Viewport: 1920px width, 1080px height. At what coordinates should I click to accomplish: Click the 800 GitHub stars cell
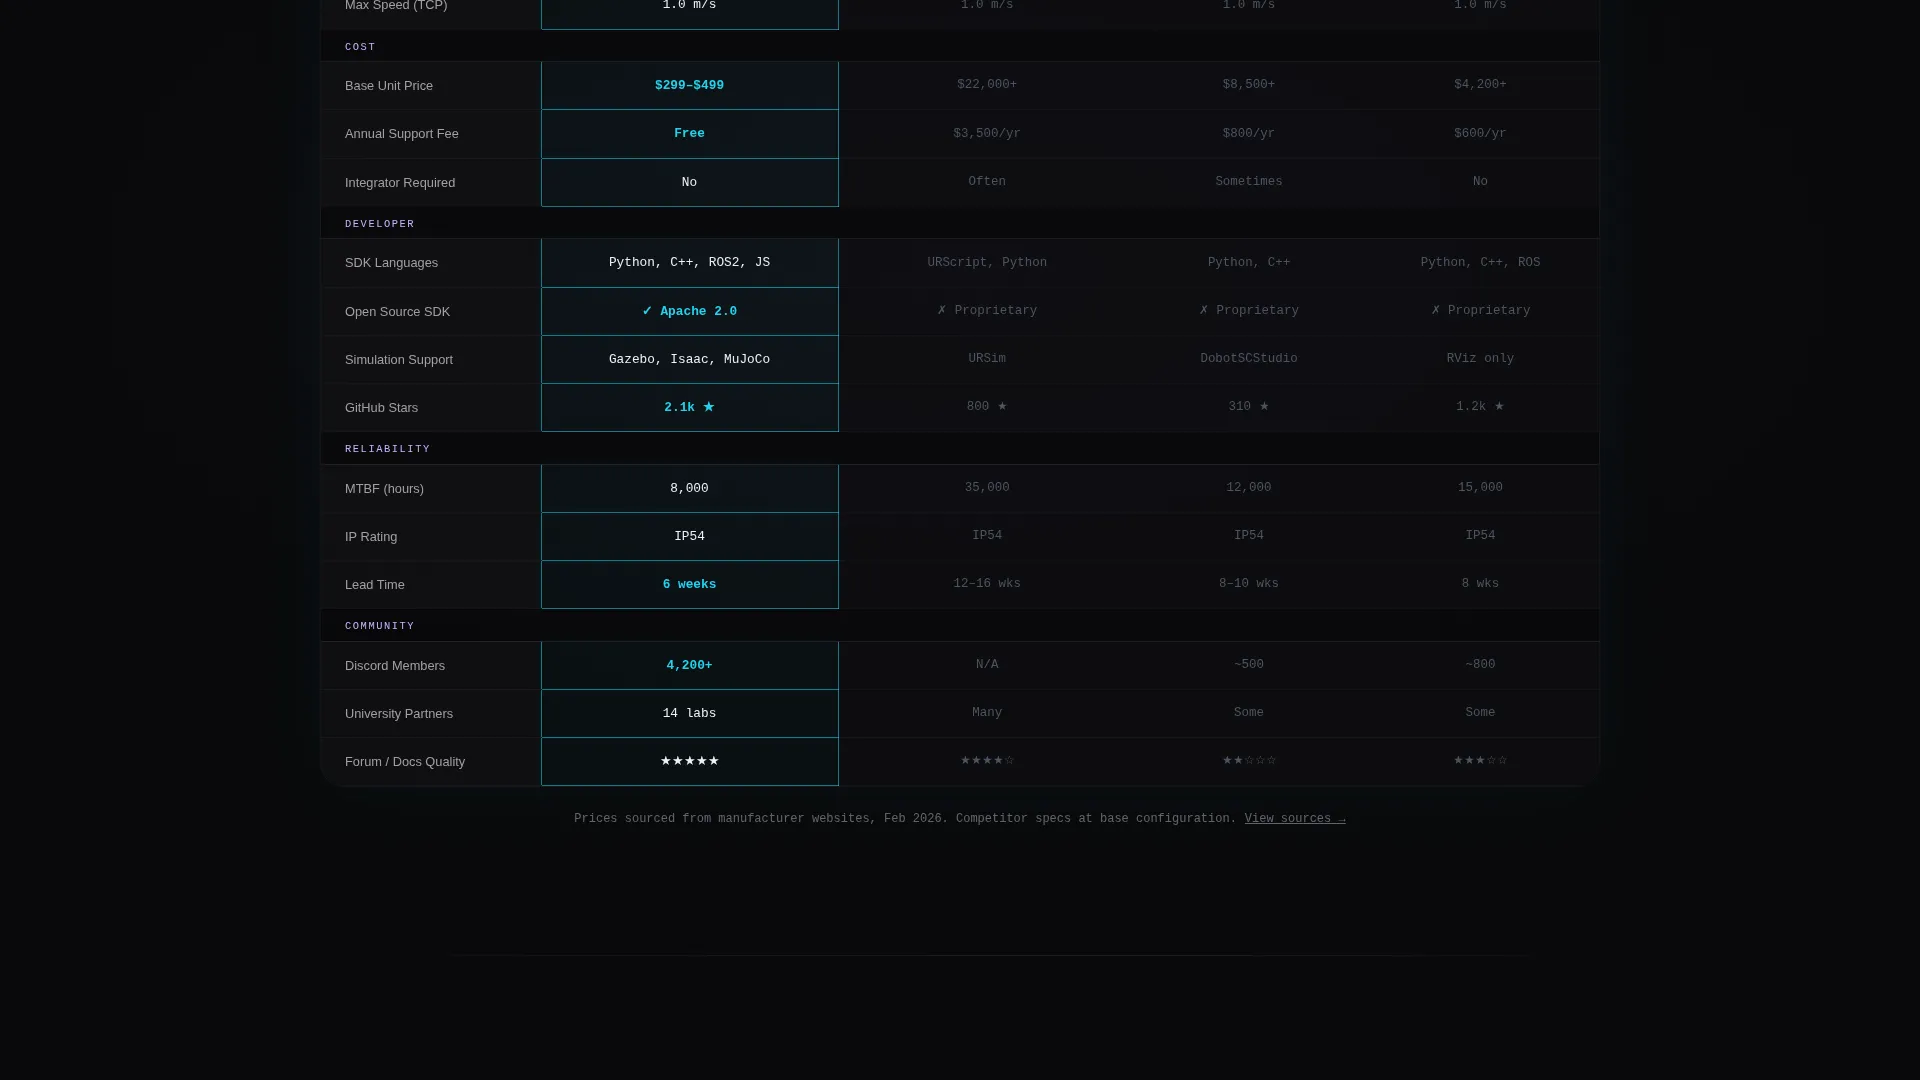point(987,407)
